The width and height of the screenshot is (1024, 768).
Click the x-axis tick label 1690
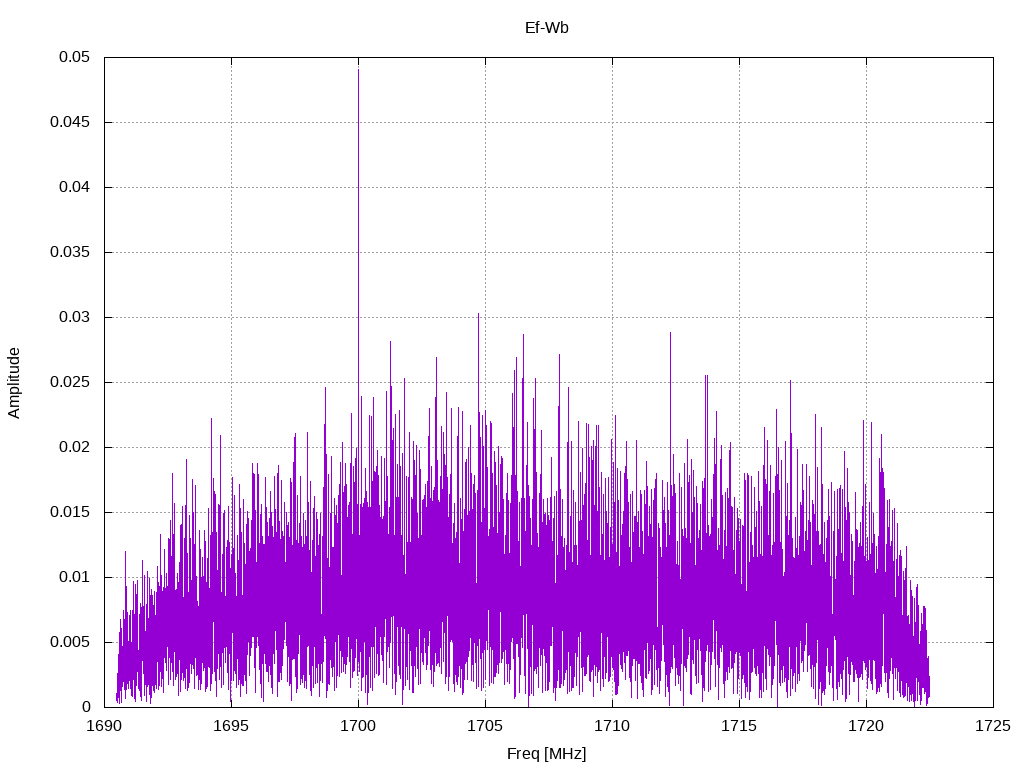(104, 726)
